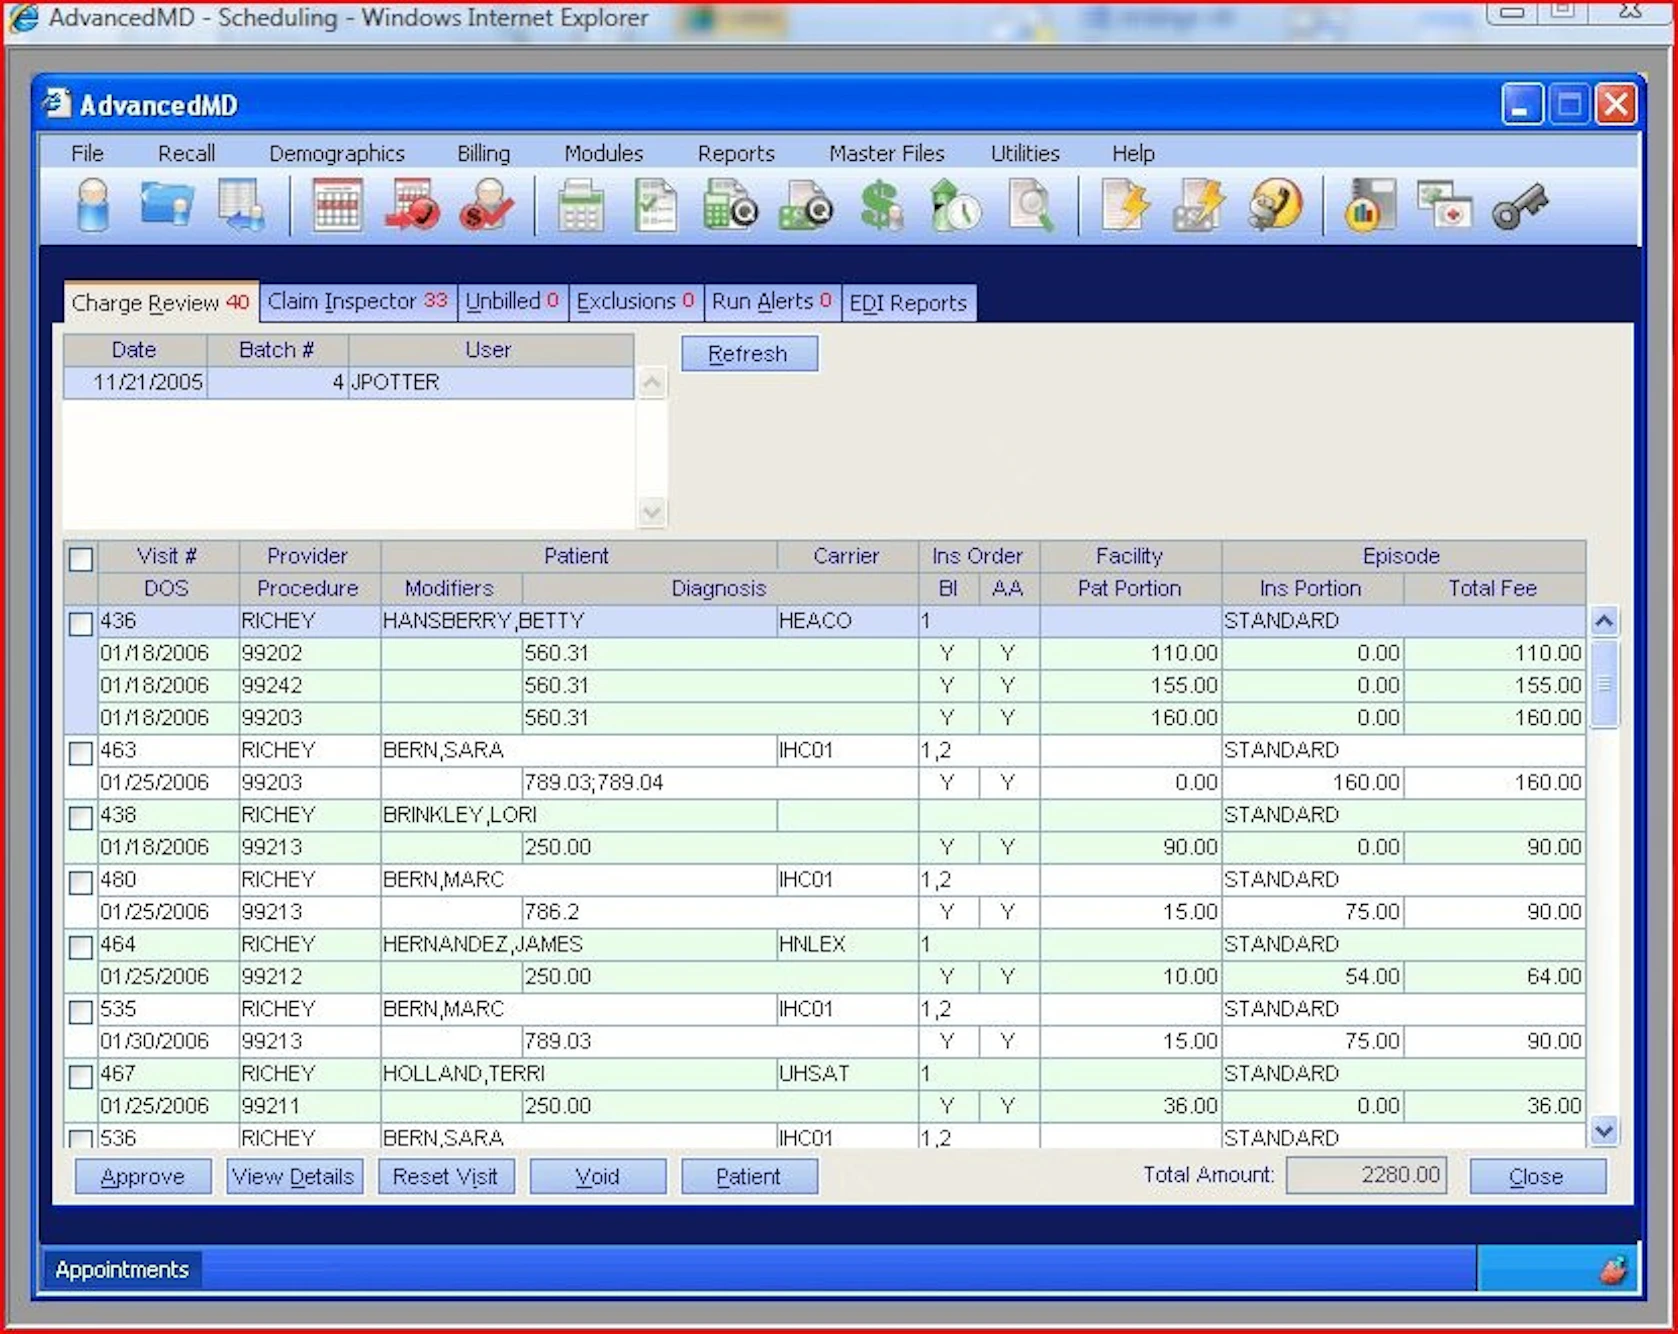The width and height of the screenshot is (1678, 1334).
Task: Open the calendar scheduling icon
Action: (x=337, y=205)
